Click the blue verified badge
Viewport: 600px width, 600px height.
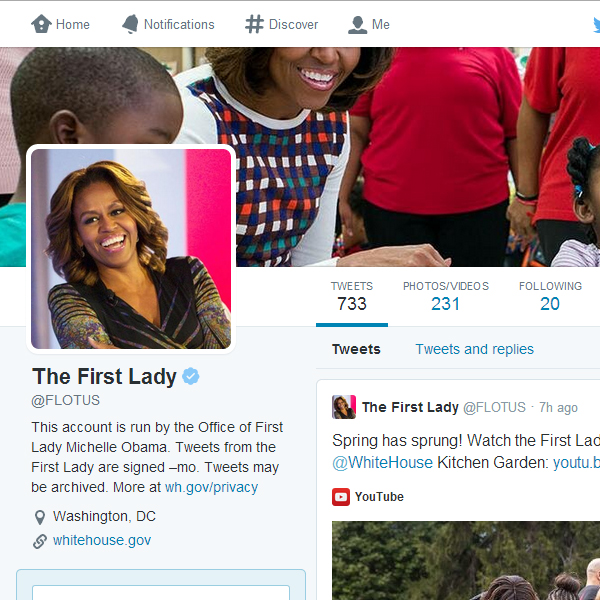point(191,376)
